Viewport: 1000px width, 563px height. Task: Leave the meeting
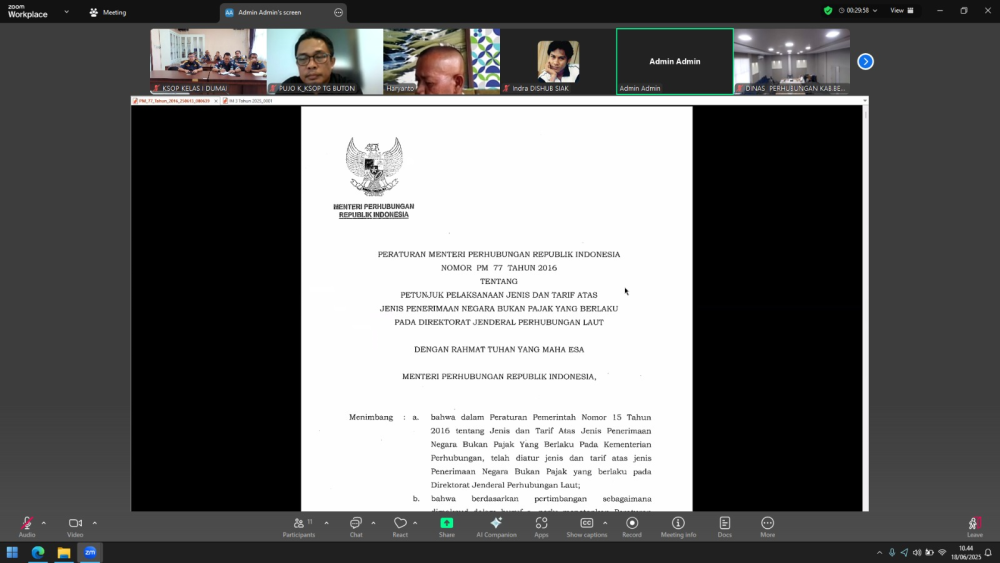tap(974, 527)
